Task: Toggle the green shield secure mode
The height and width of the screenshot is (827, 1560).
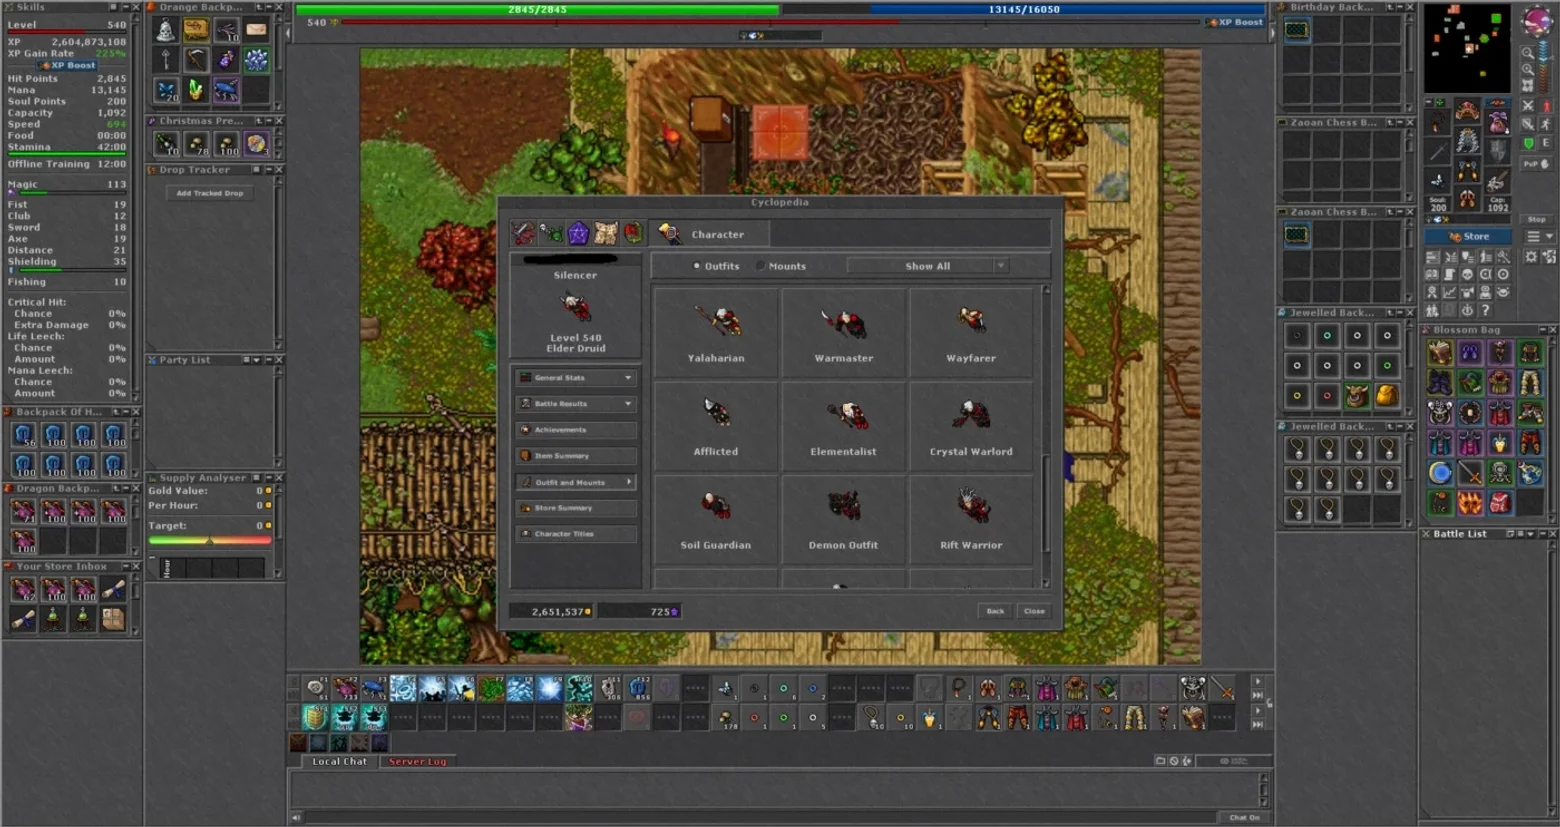Action: coord(1528,143)
